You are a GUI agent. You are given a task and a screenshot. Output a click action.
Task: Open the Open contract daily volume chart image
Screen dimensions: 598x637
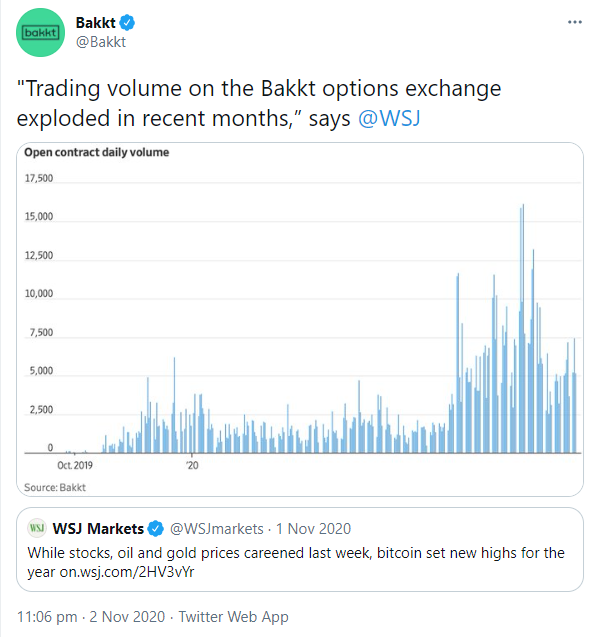pos(300,319)
